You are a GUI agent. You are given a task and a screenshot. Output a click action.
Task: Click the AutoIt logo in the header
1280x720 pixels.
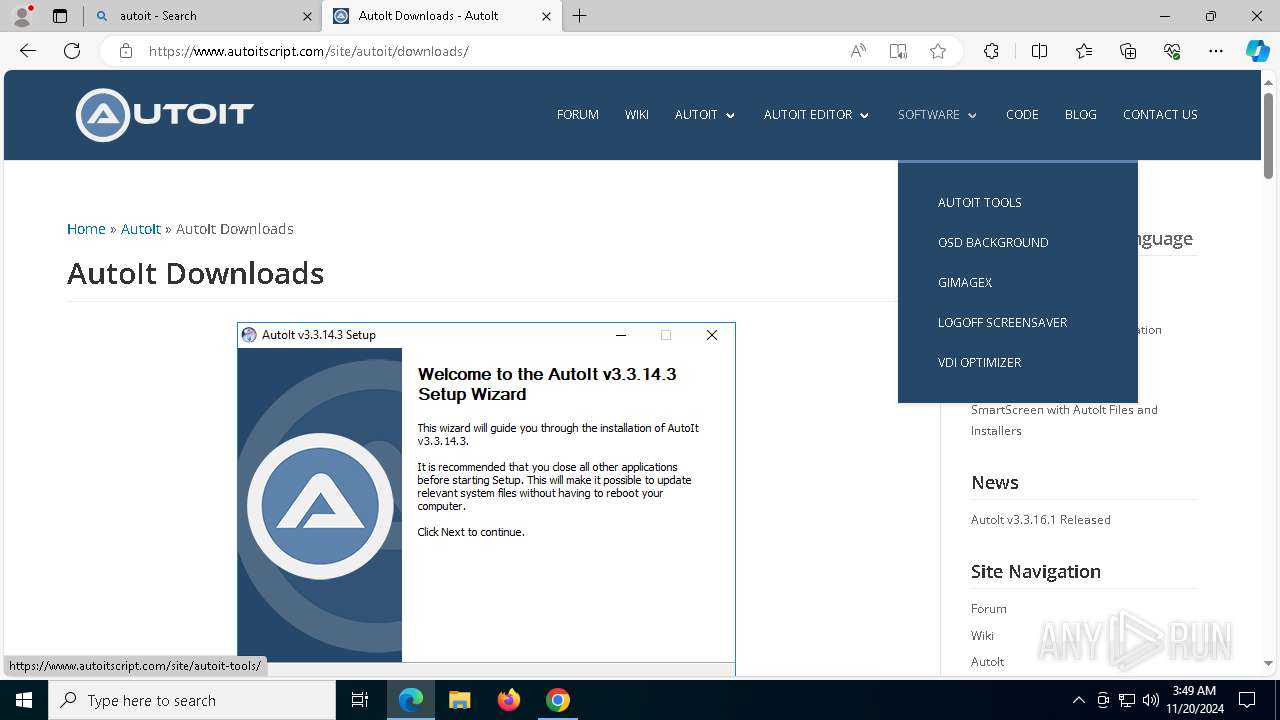point(165,114)
